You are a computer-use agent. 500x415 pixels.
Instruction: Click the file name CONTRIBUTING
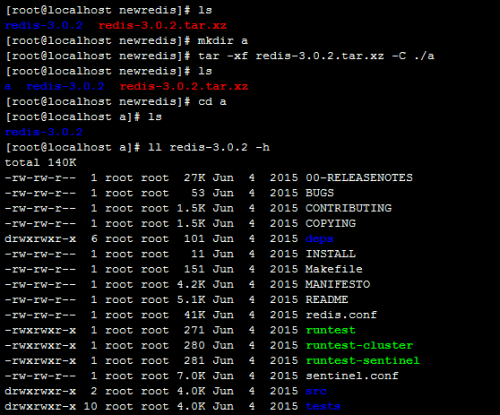pyautogui.click(x=349, y=208)
